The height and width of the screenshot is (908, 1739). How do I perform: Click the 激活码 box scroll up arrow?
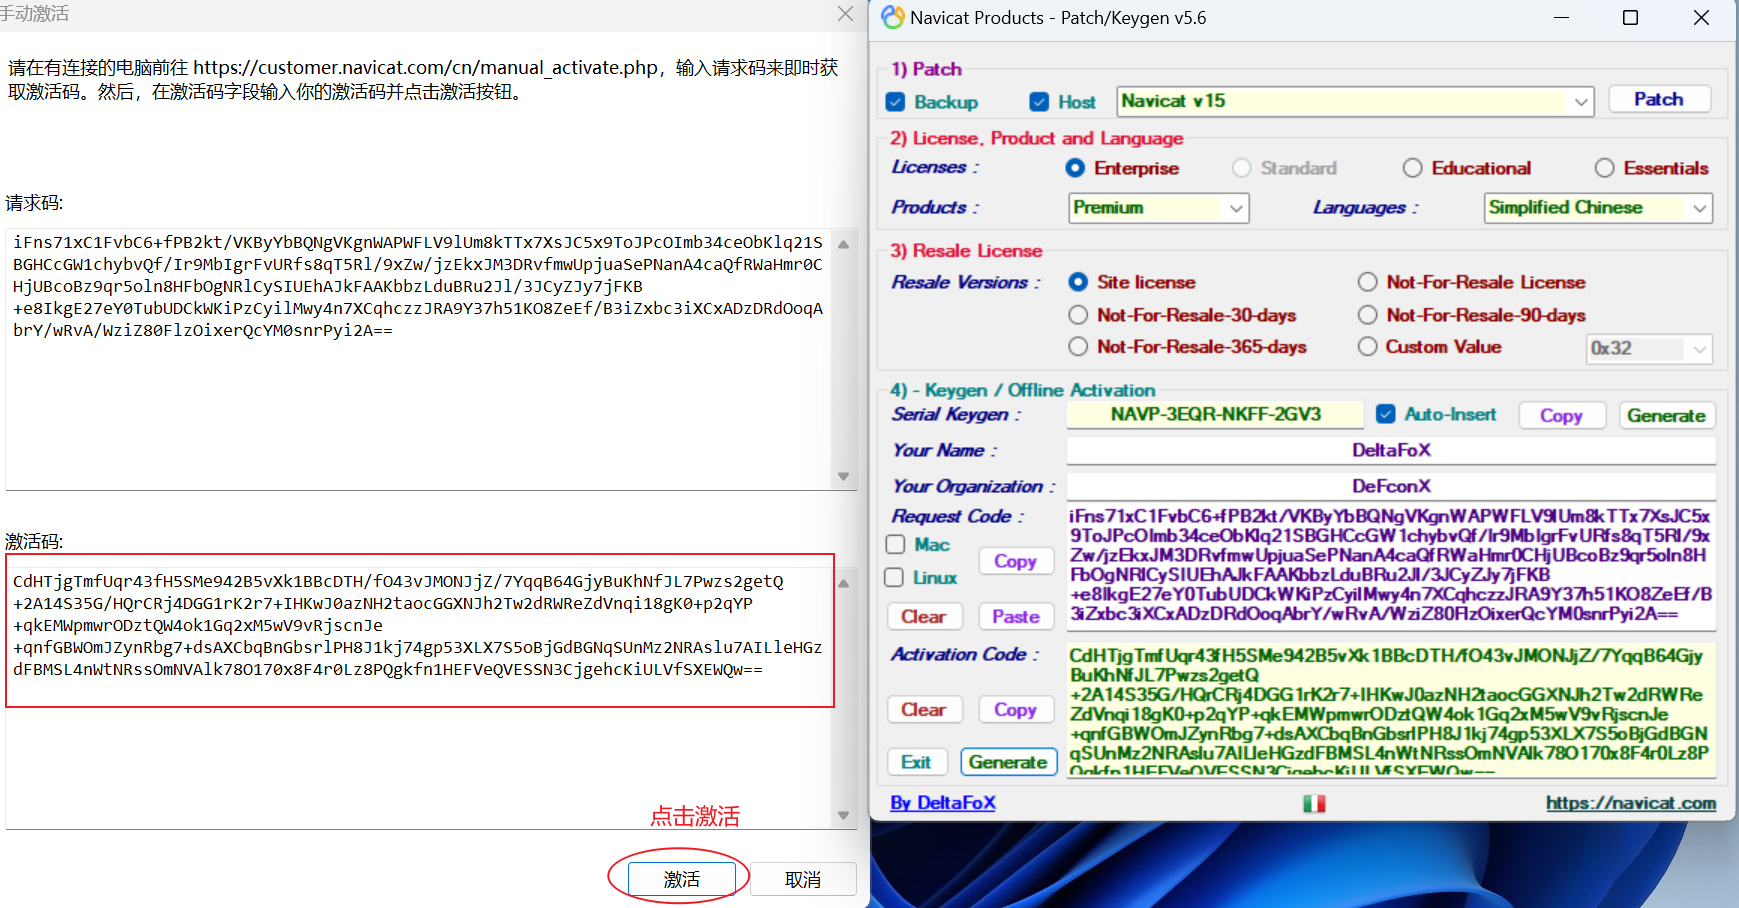coord(844,583)
